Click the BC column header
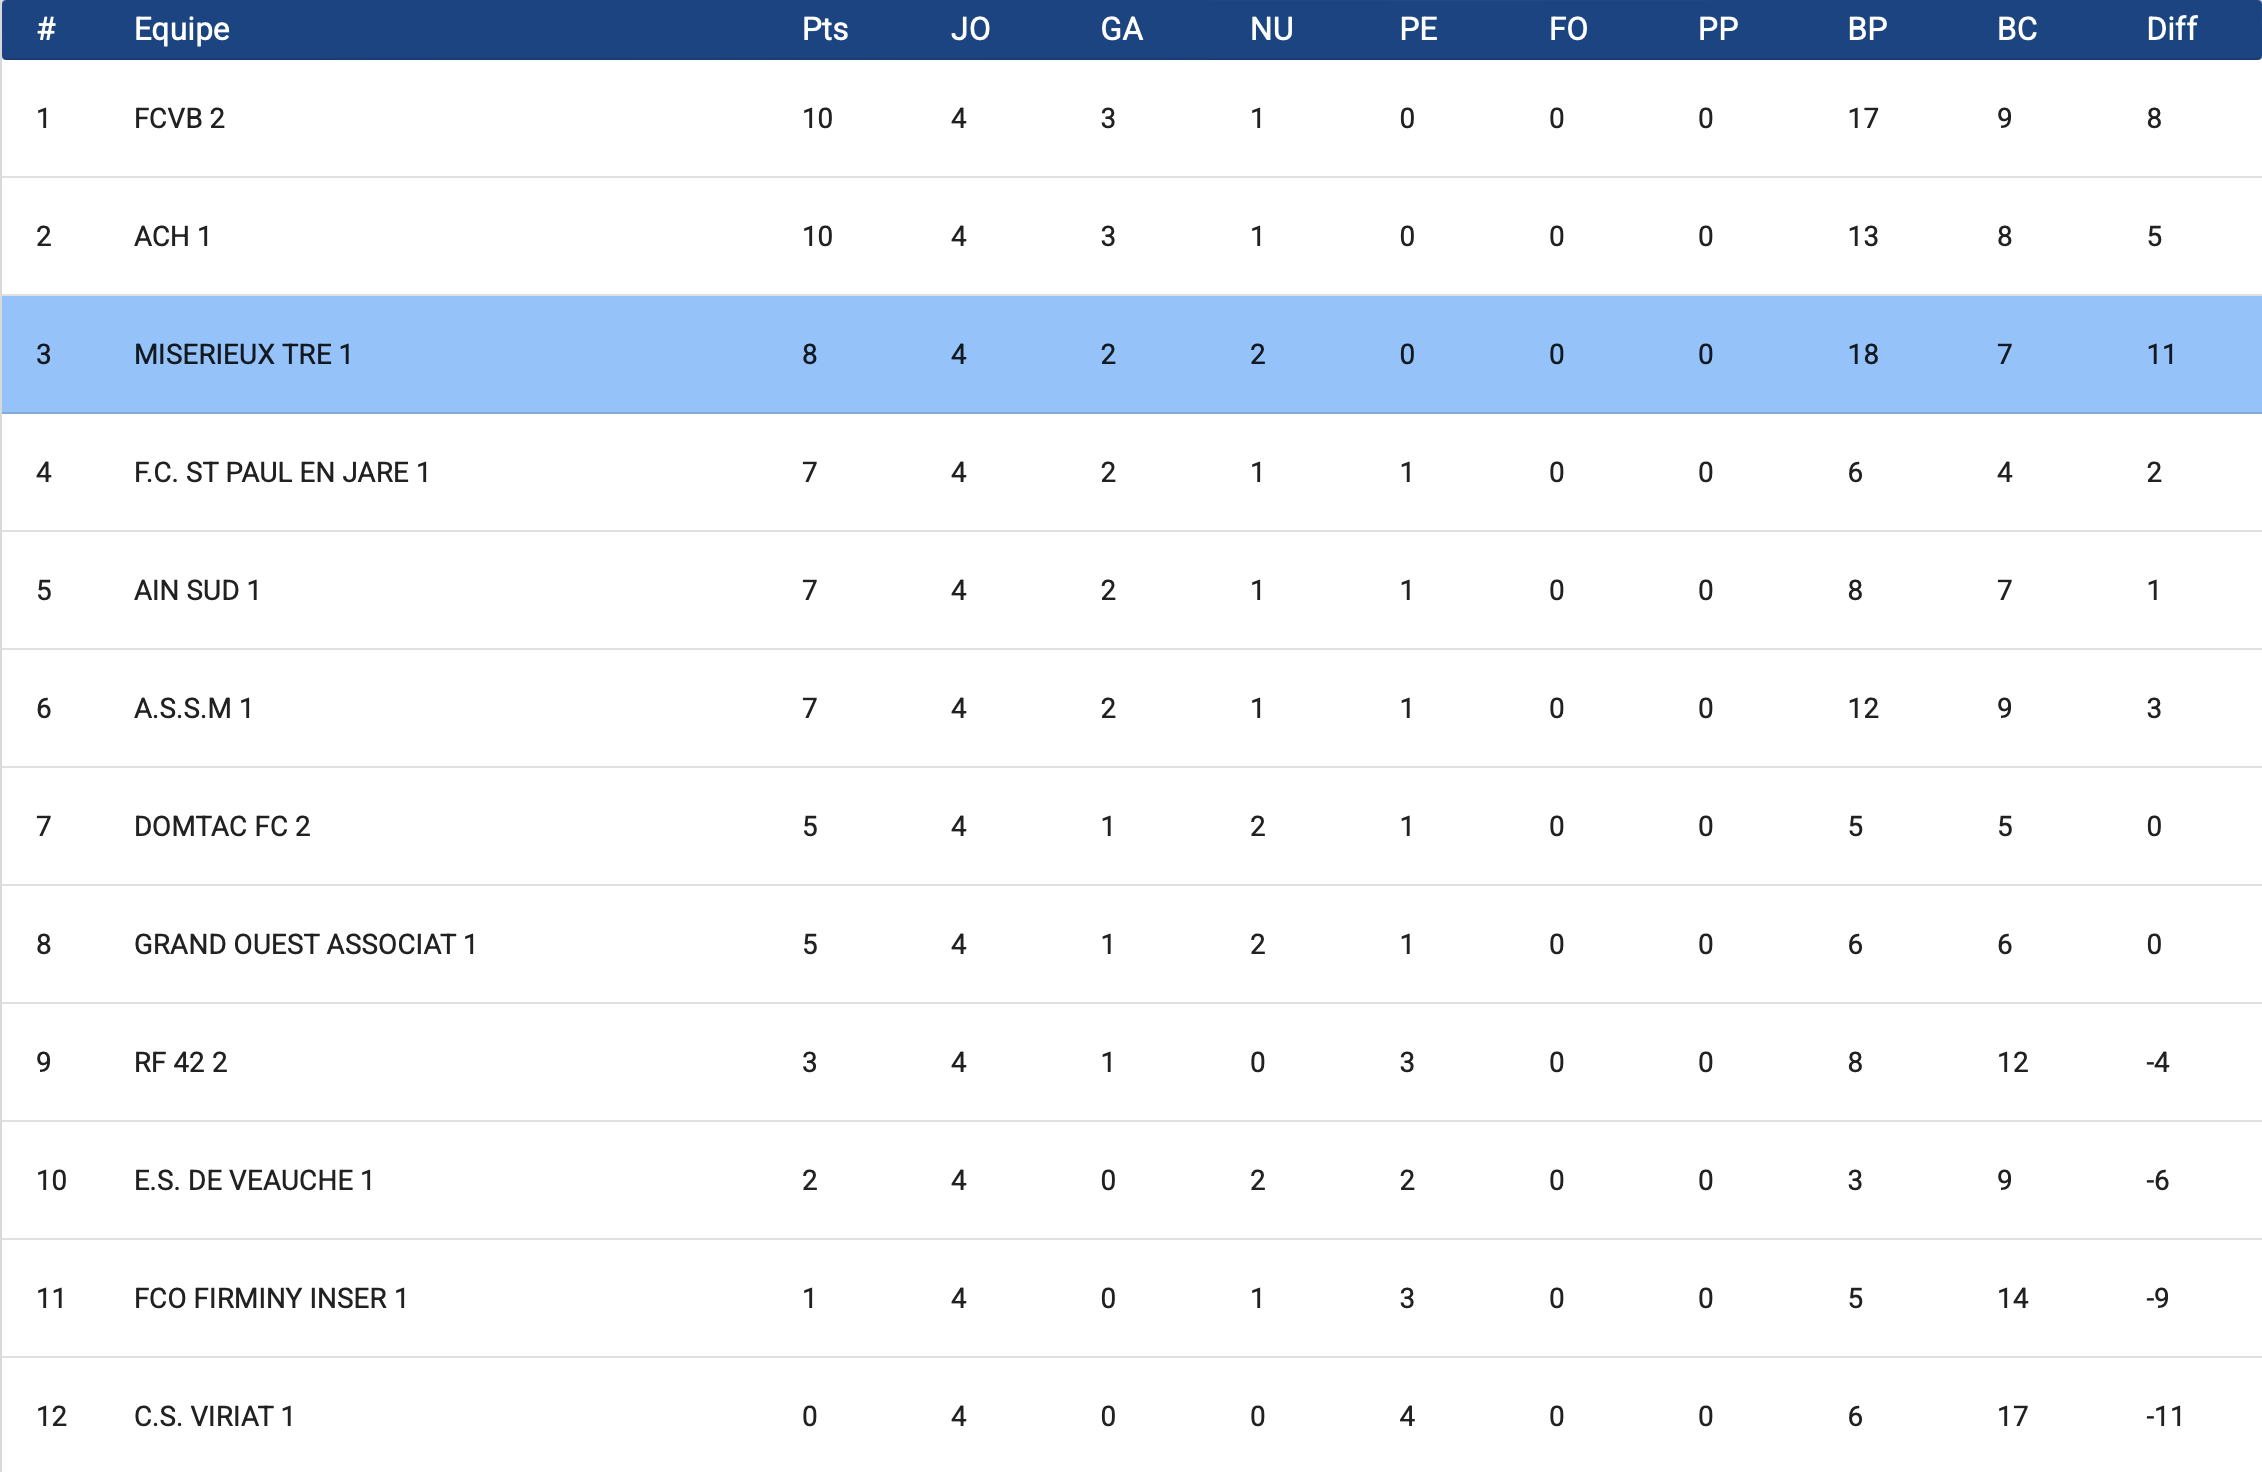The height and width of the screenshot is (1472, 2262). click(x=2016, y=29)
